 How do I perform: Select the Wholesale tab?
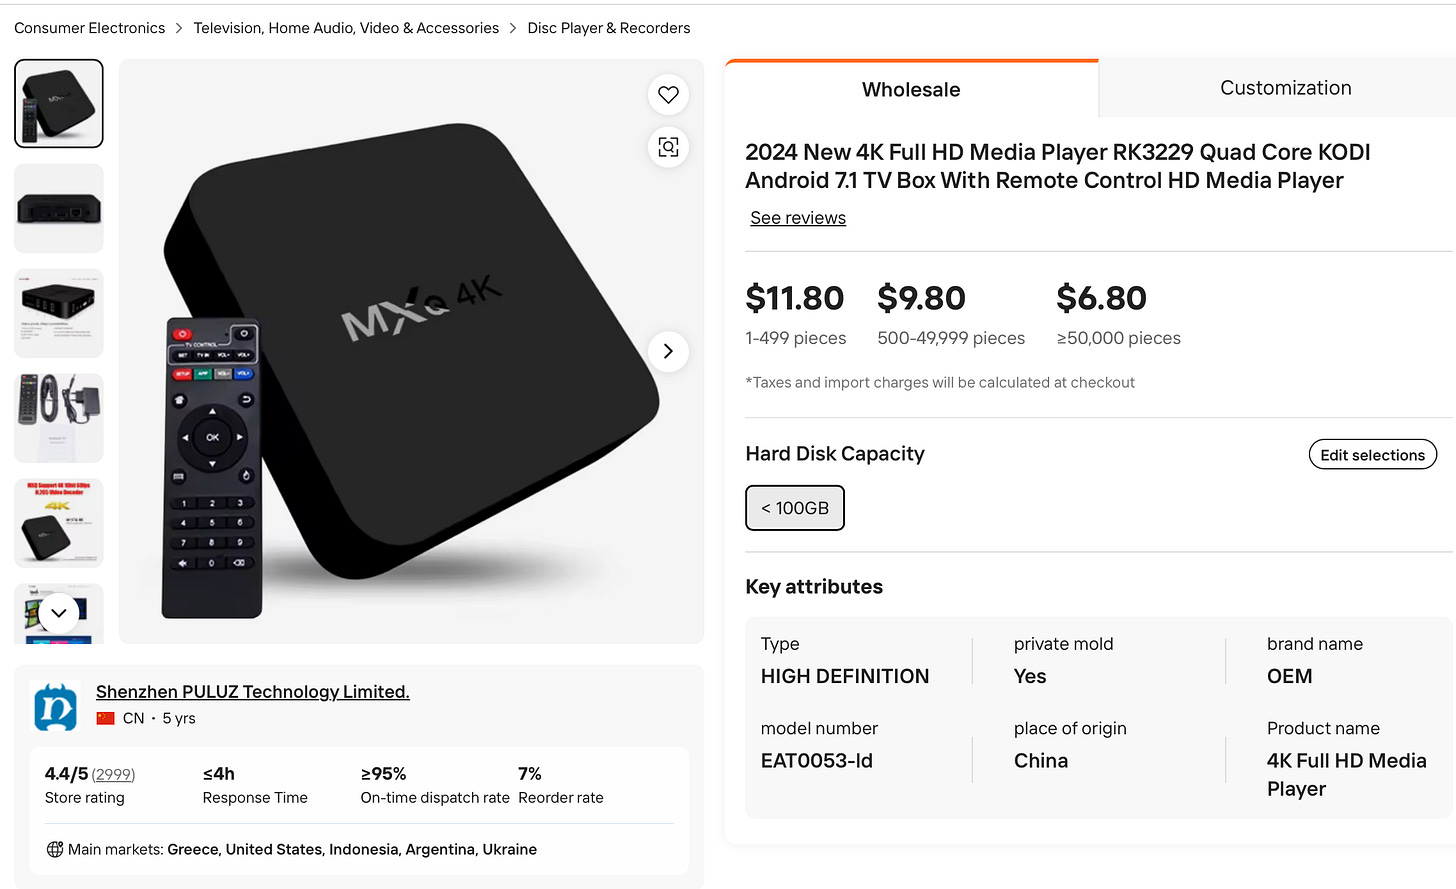coord(911,89)
